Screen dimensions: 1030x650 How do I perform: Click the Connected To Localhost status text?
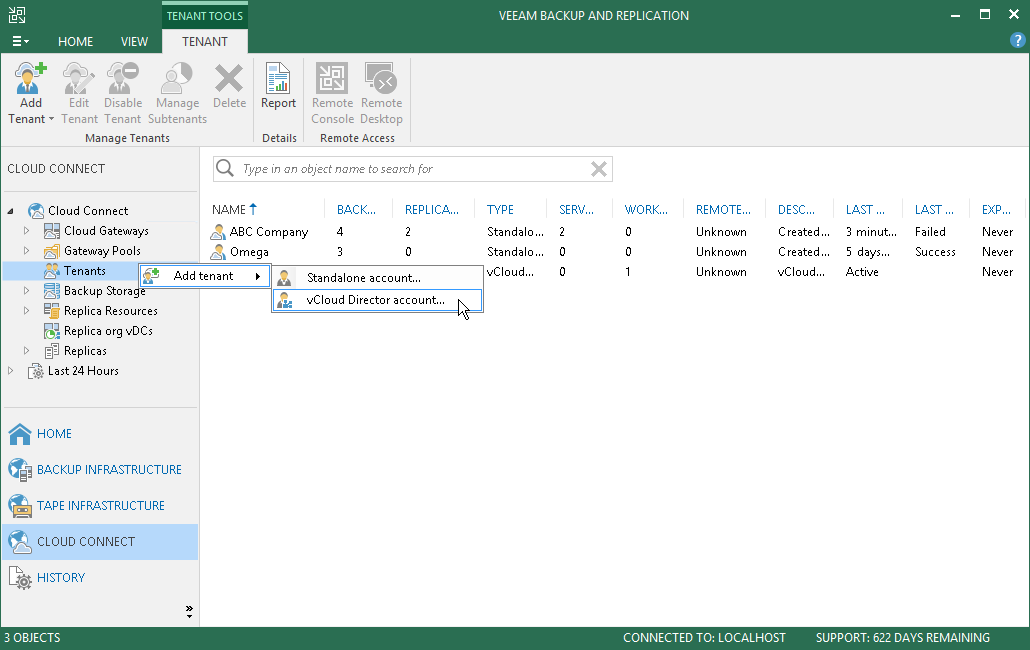pyautogui.click(x=704, y=638)
